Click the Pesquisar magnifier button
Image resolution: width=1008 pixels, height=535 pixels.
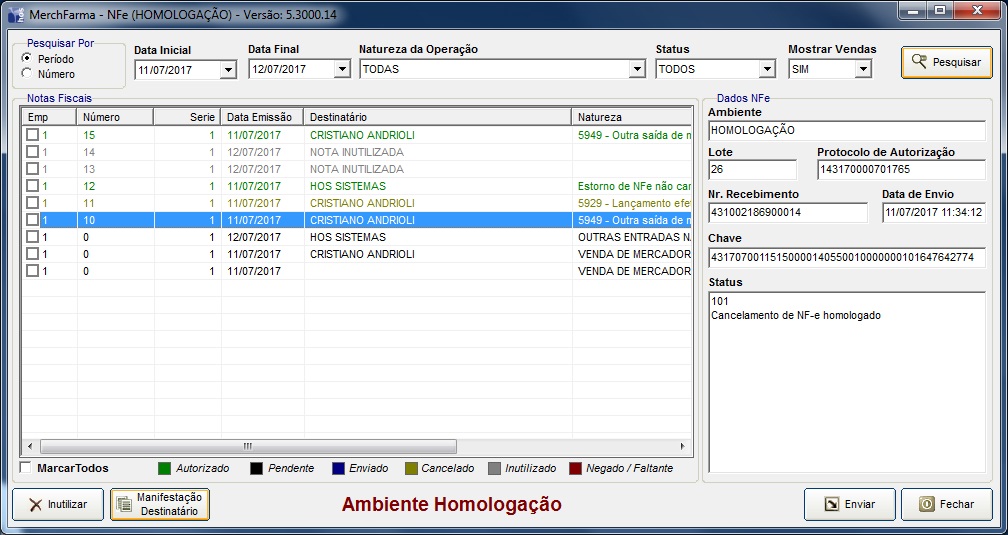(946, 62)
